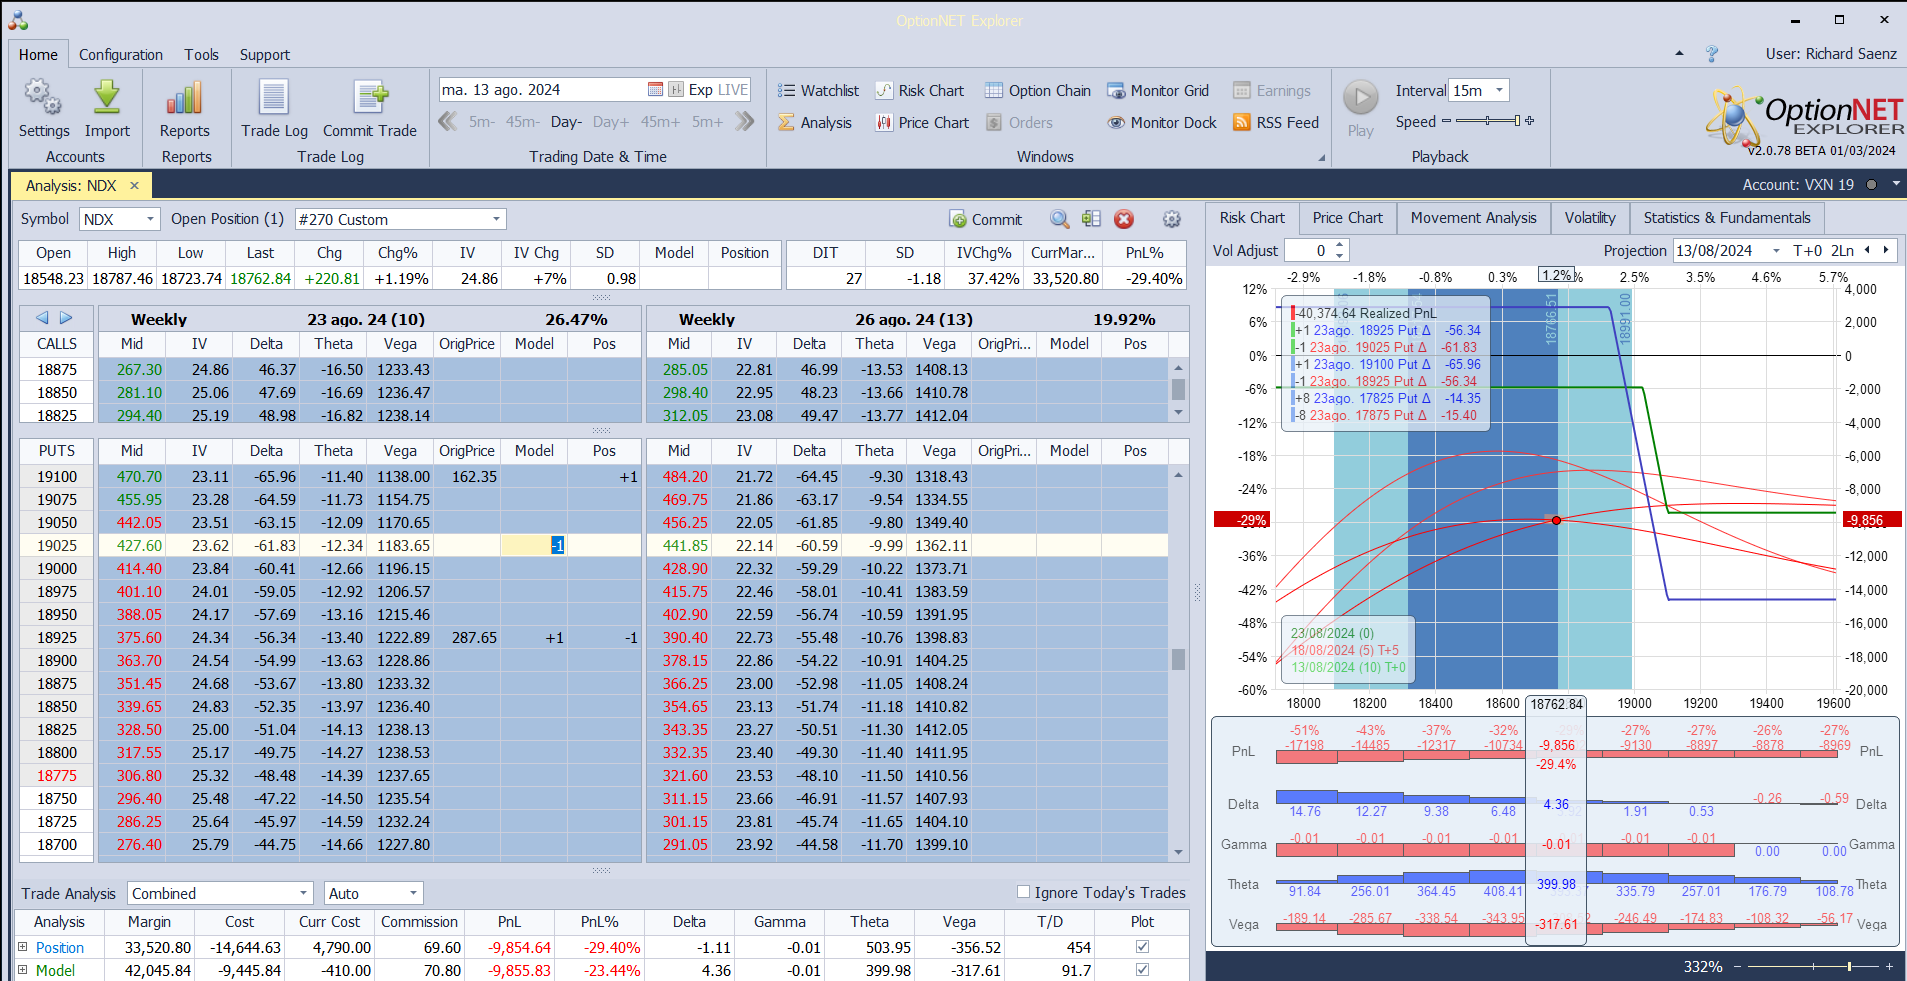
Task: Adjust the playback Speed slider
Action: (1488, 121)
